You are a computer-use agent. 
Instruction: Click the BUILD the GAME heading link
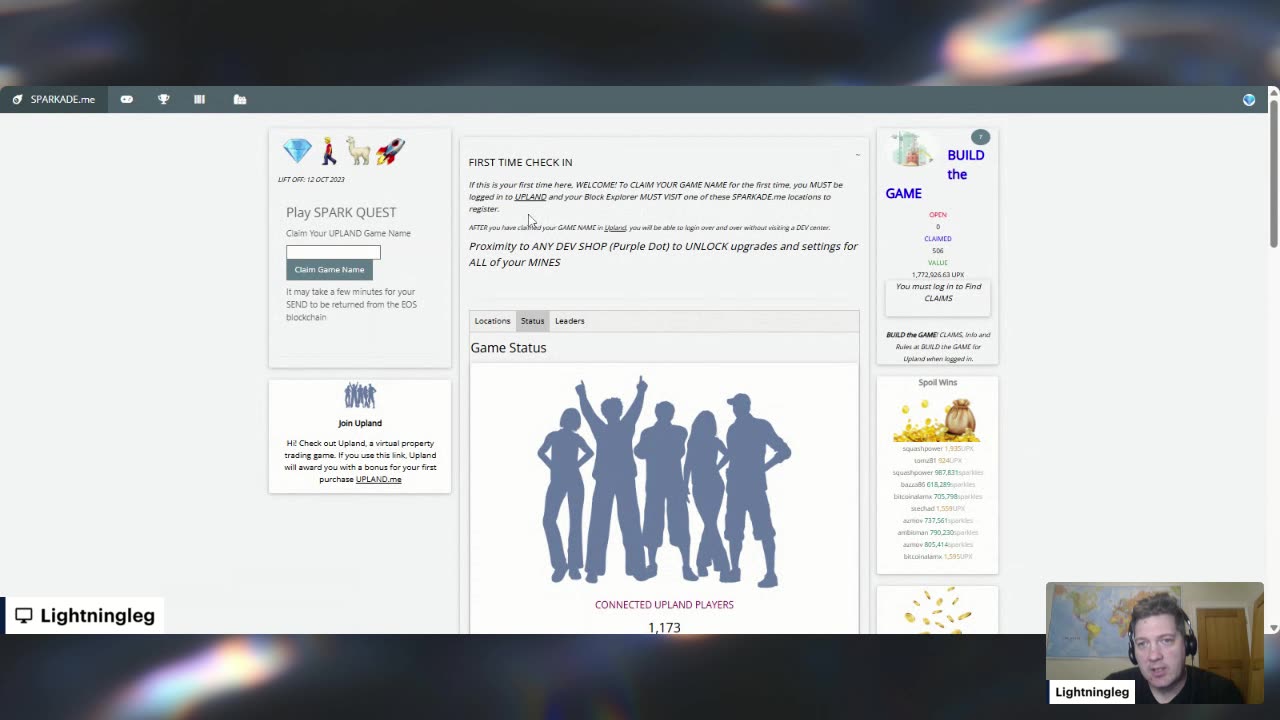(935, 174)
